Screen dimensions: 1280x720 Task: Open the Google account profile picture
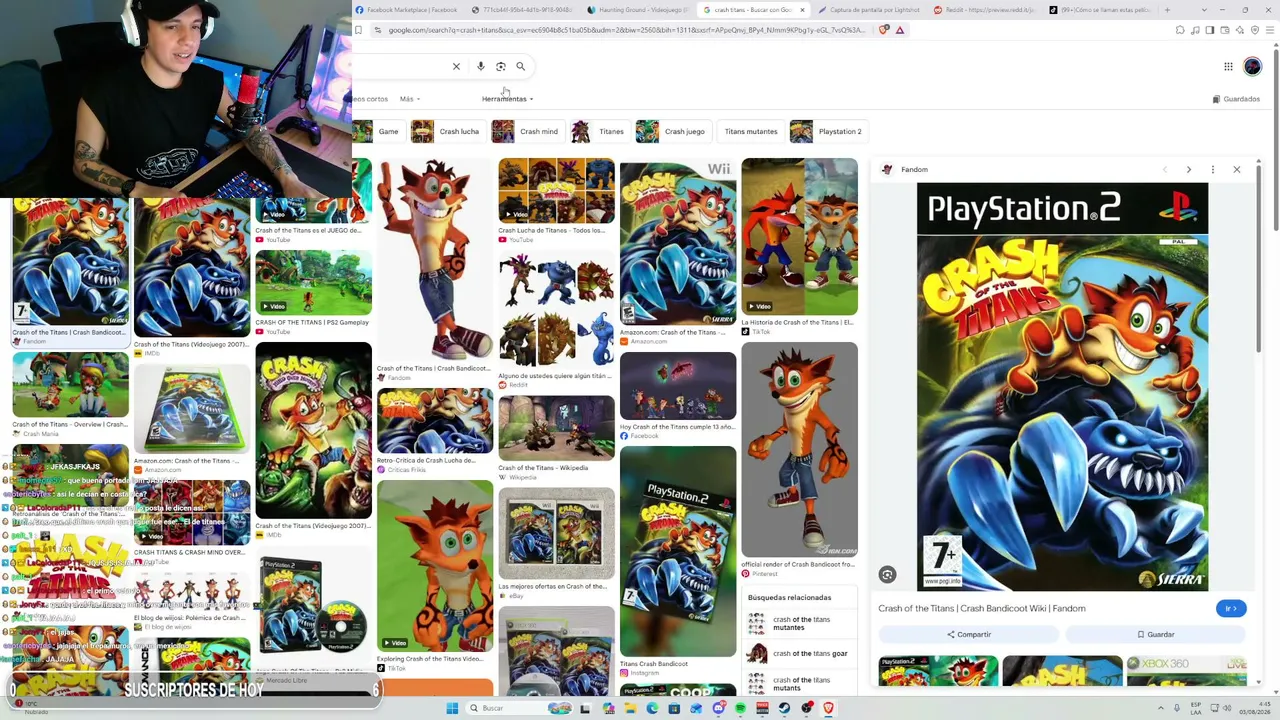pos(1253,66)
